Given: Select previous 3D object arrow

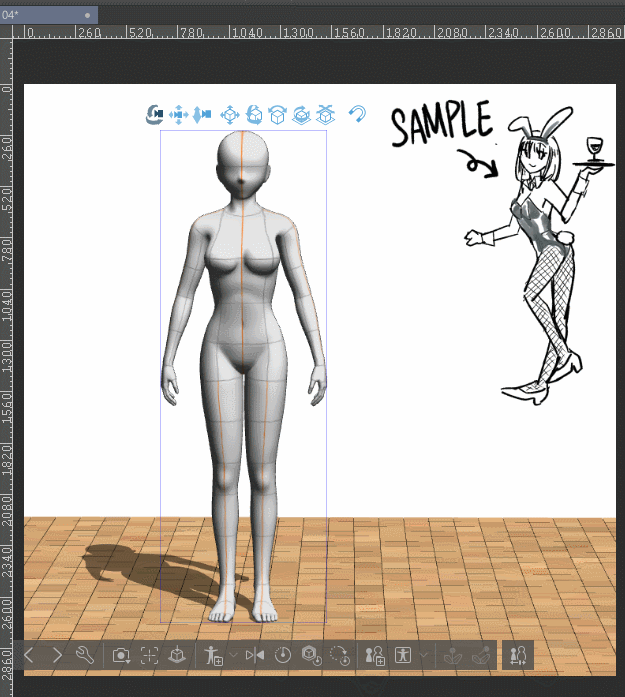Looking at the screenshot, I should (x=29, y=655).
